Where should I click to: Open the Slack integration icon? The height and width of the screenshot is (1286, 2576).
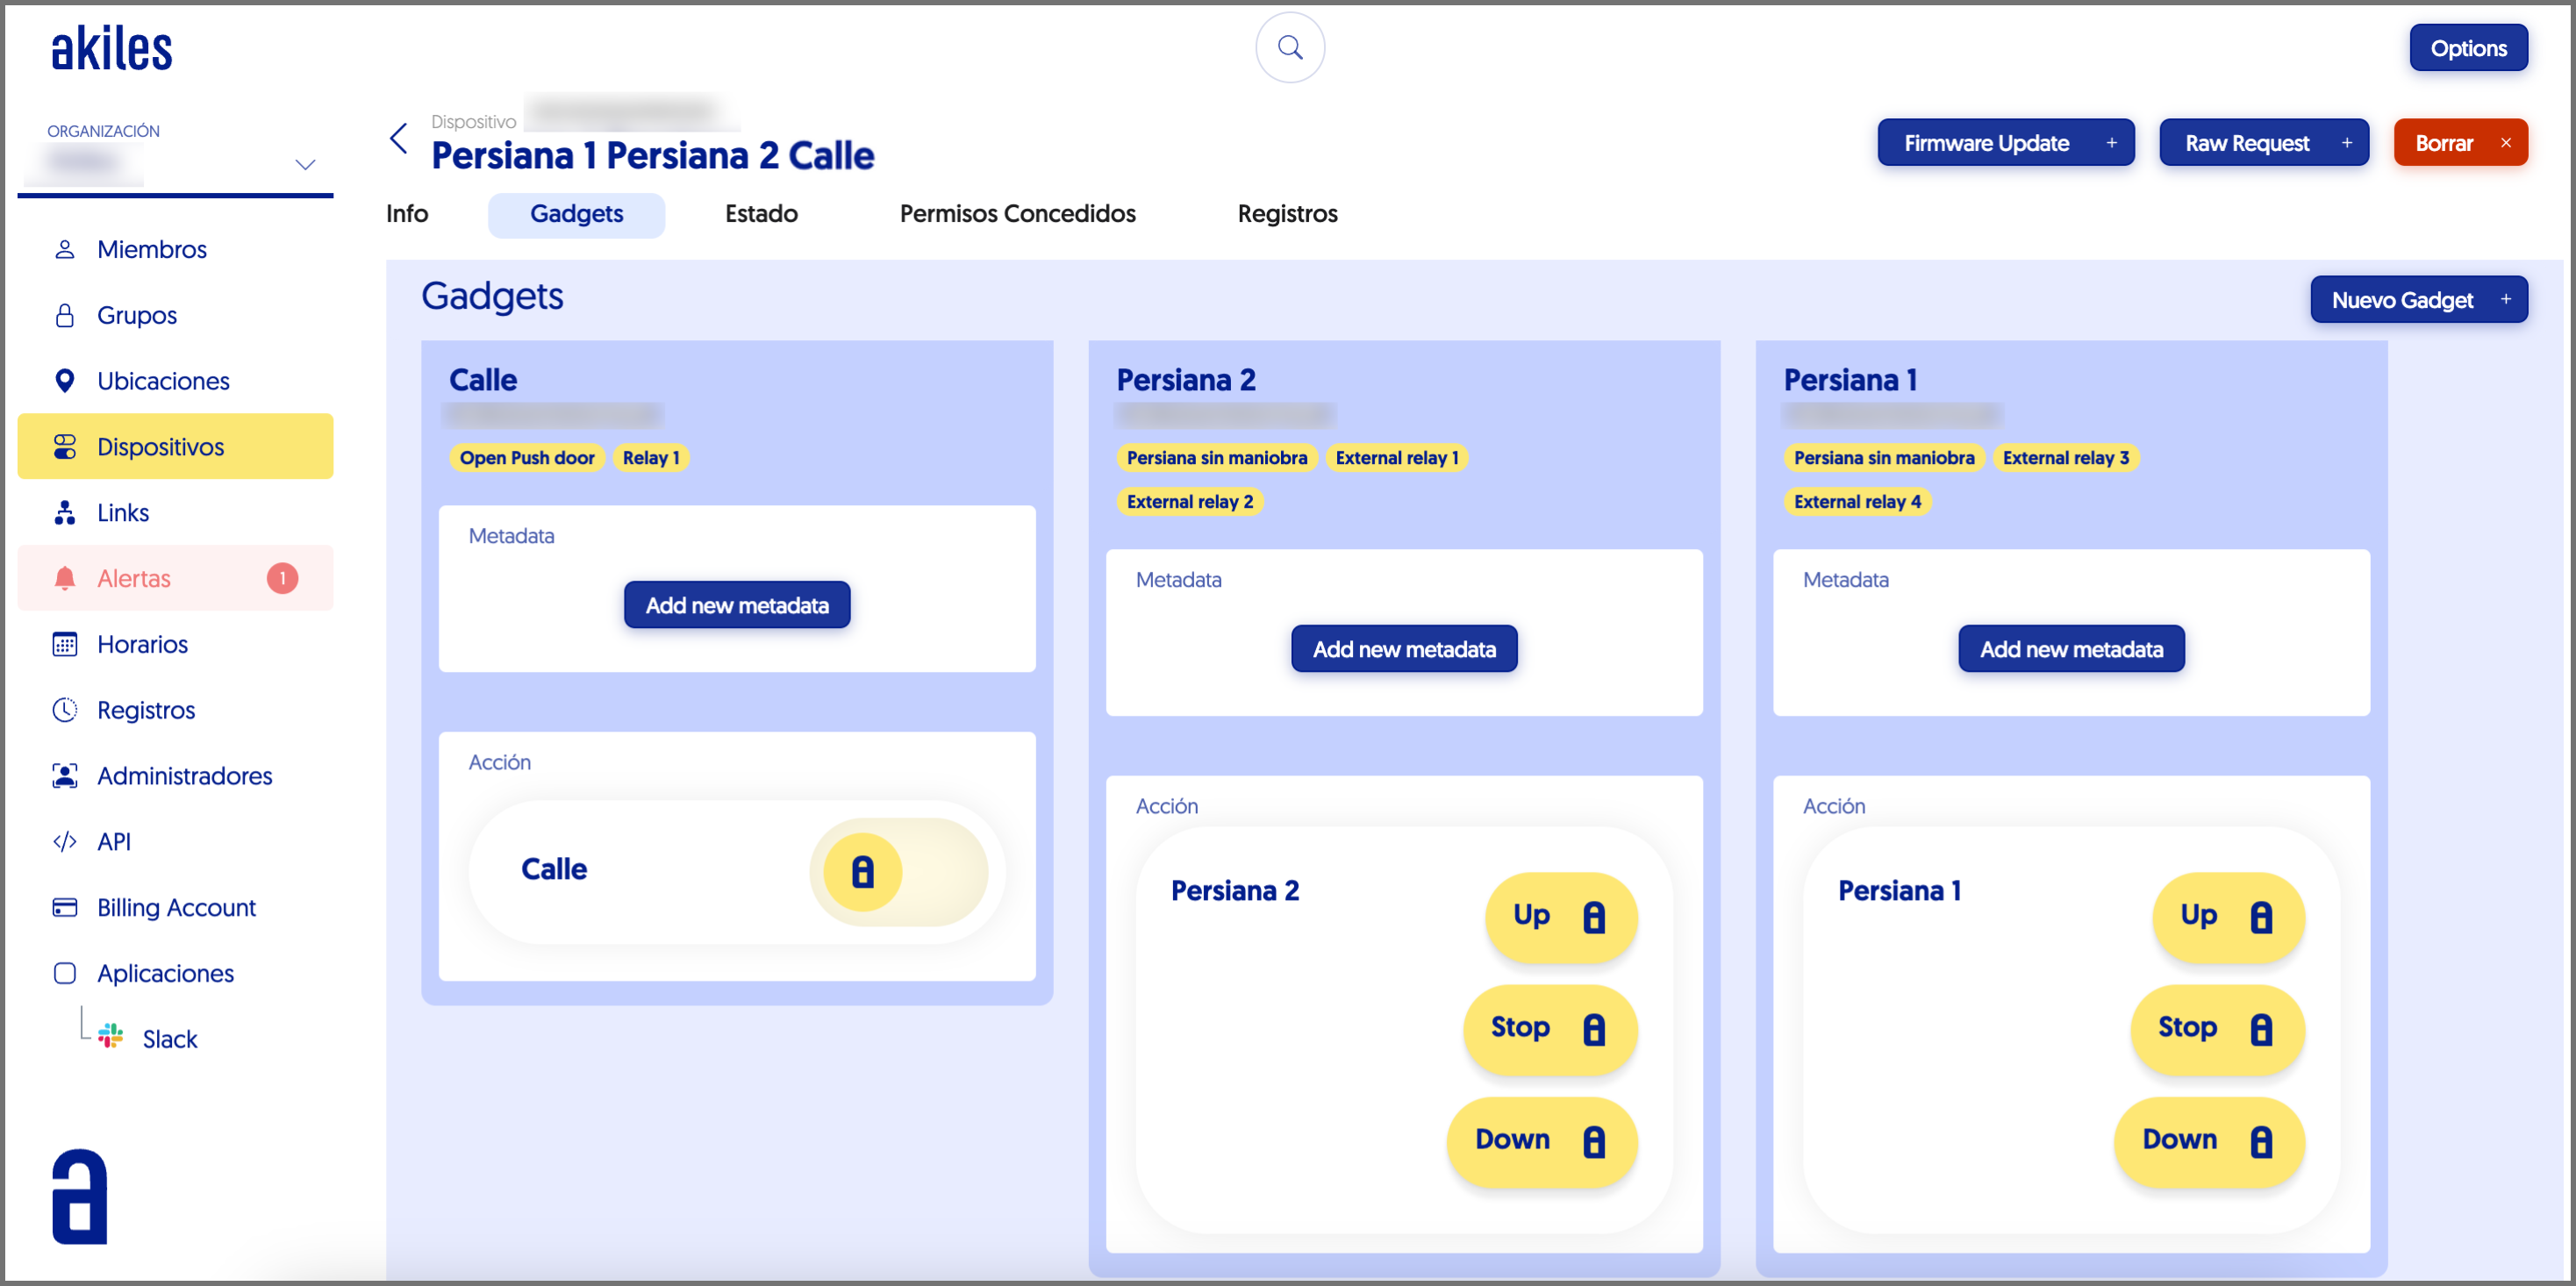111,1037
